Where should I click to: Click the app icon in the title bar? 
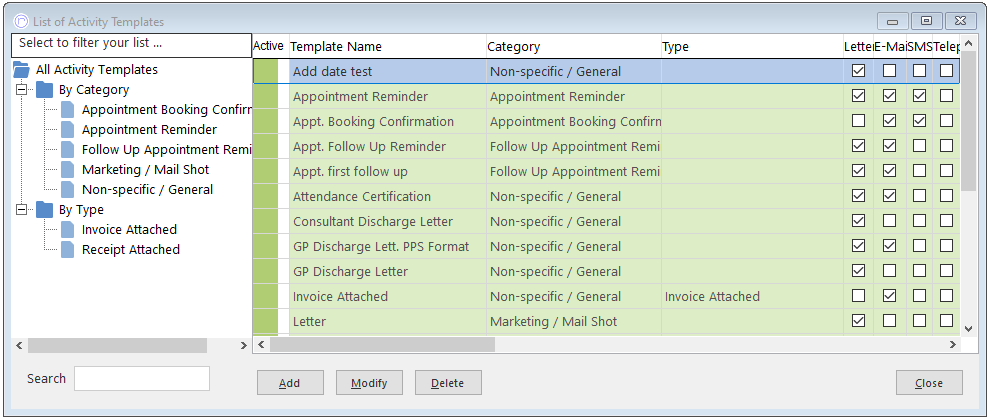(21, 21)
